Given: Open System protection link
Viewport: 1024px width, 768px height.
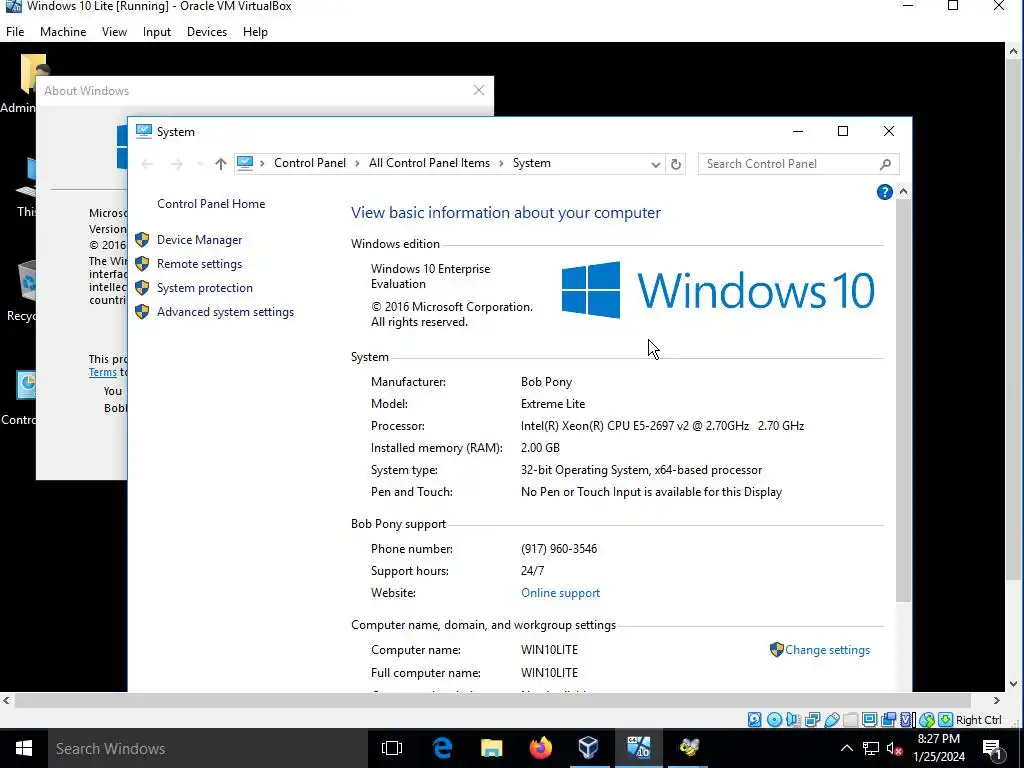Looking at the screenshot, I should [x=204, y=288].
